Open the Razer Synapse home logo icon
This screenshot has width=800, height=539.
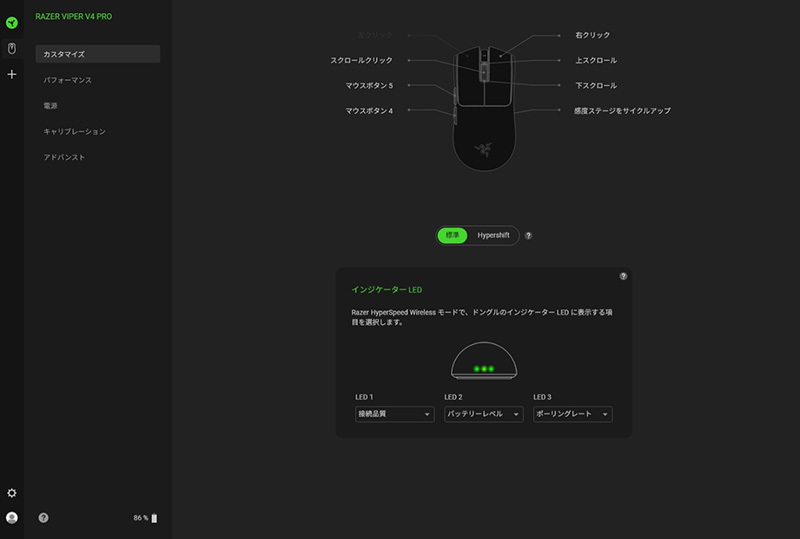tap(12, 22)
